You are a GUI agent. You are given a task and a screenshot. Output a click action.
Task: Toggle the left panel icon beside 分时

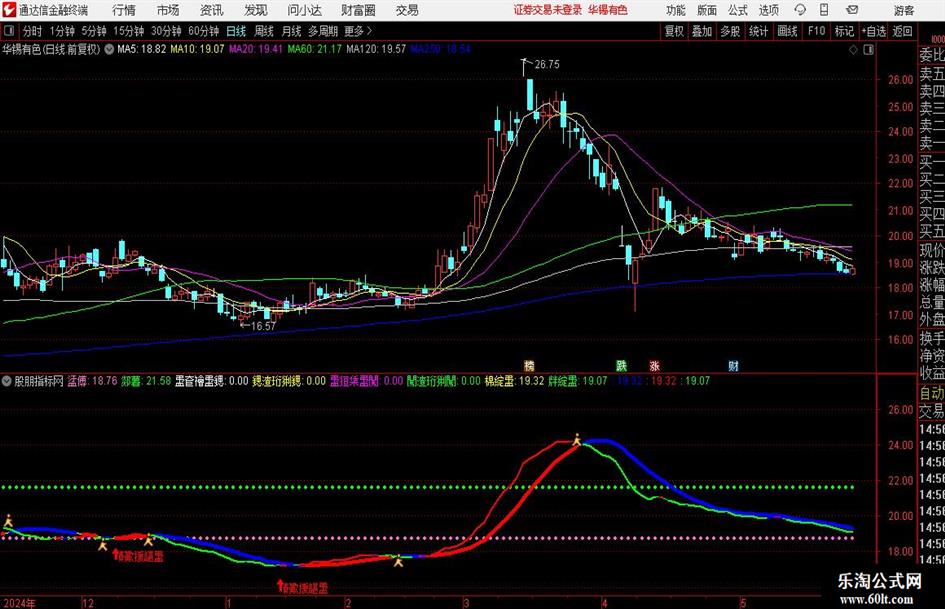(9, 31)
